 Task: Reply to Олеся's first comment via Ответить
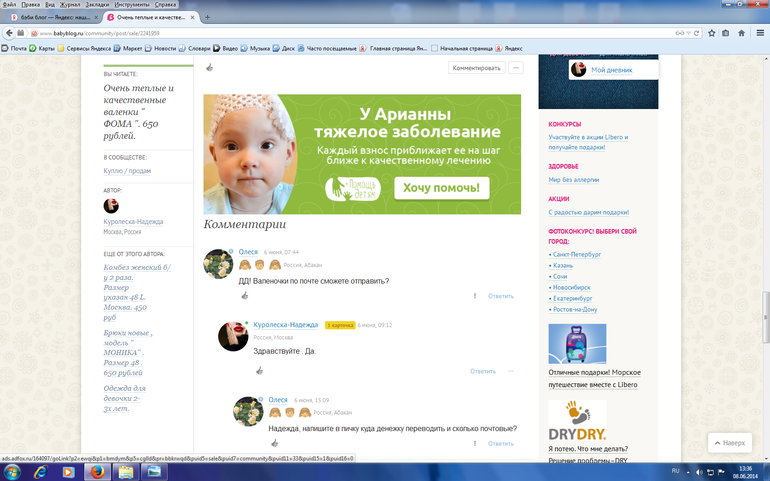(x=500, y=296)
